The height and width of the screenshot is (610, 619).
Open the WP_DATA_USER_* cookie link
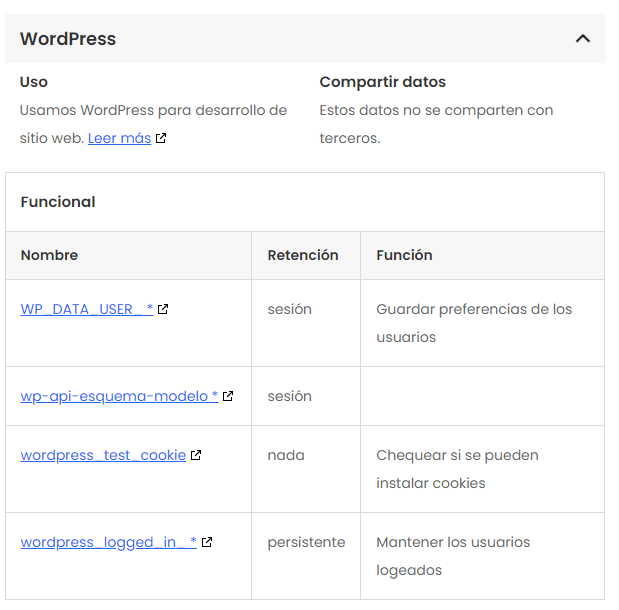click(87, 309)
